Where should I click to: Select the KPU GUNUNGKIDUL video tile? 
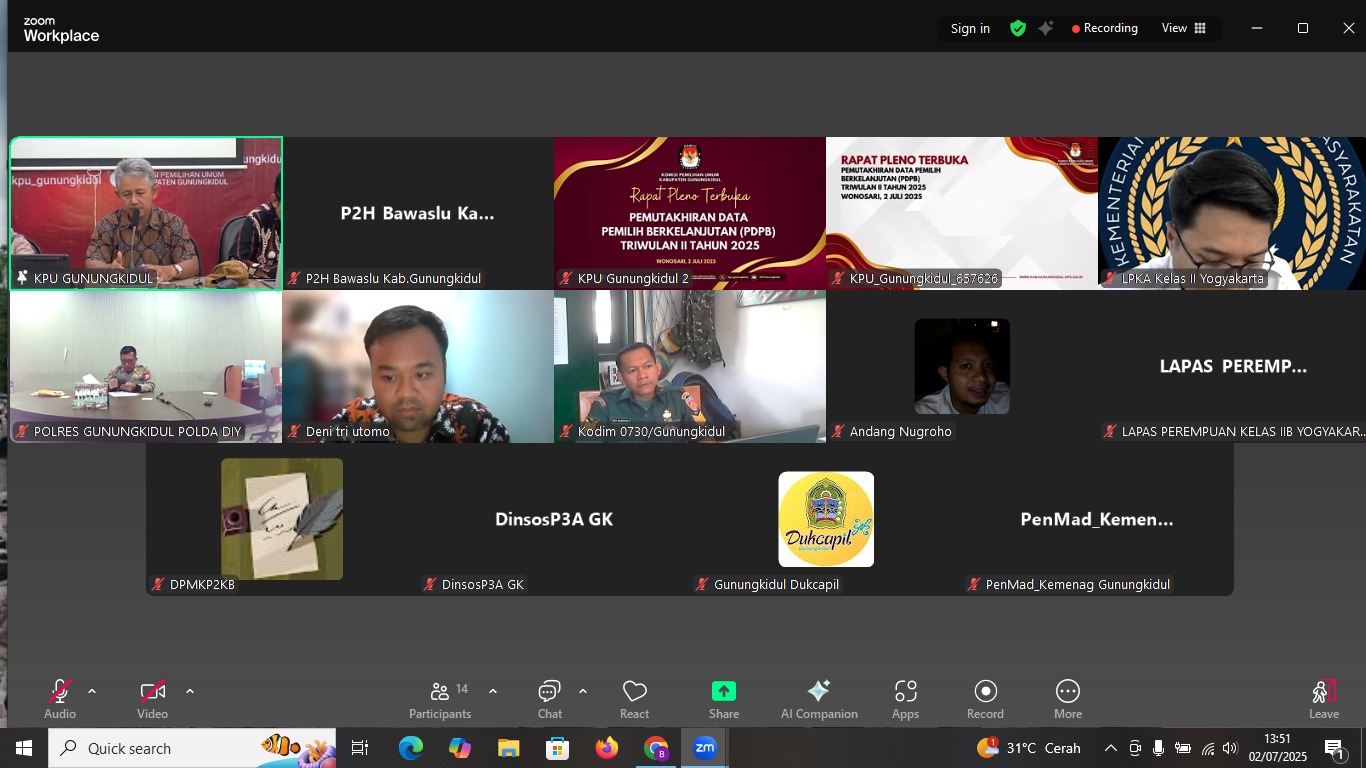pos(146,213)
